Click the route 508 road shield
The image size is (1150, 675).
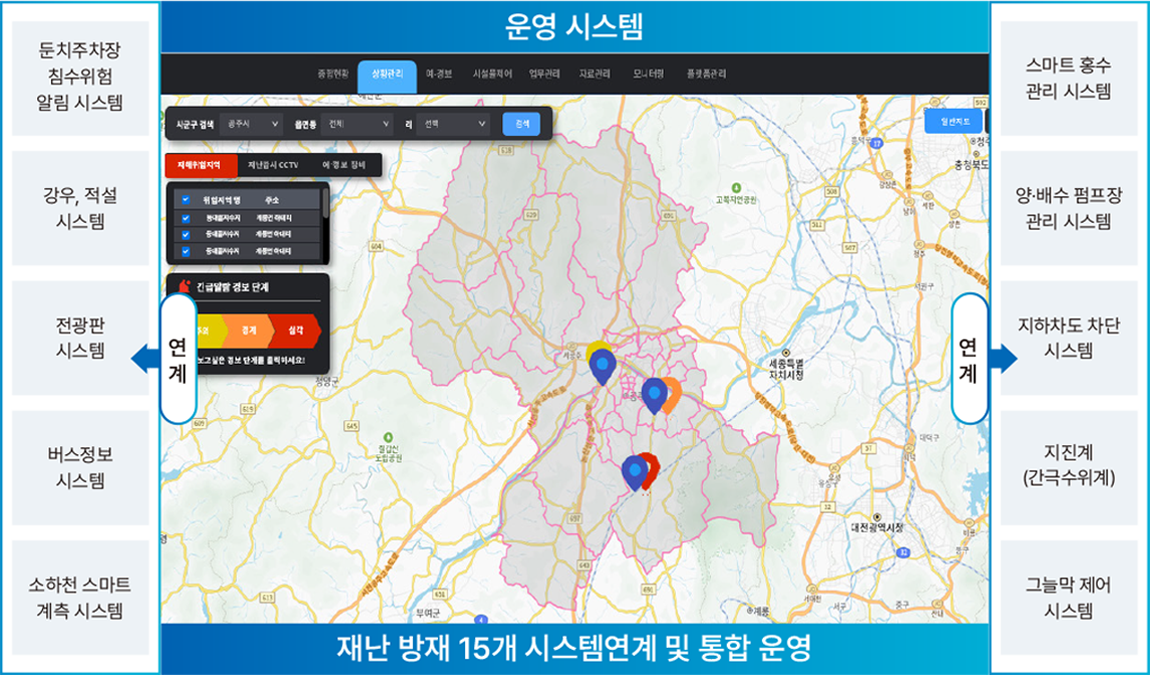[831, 191]
